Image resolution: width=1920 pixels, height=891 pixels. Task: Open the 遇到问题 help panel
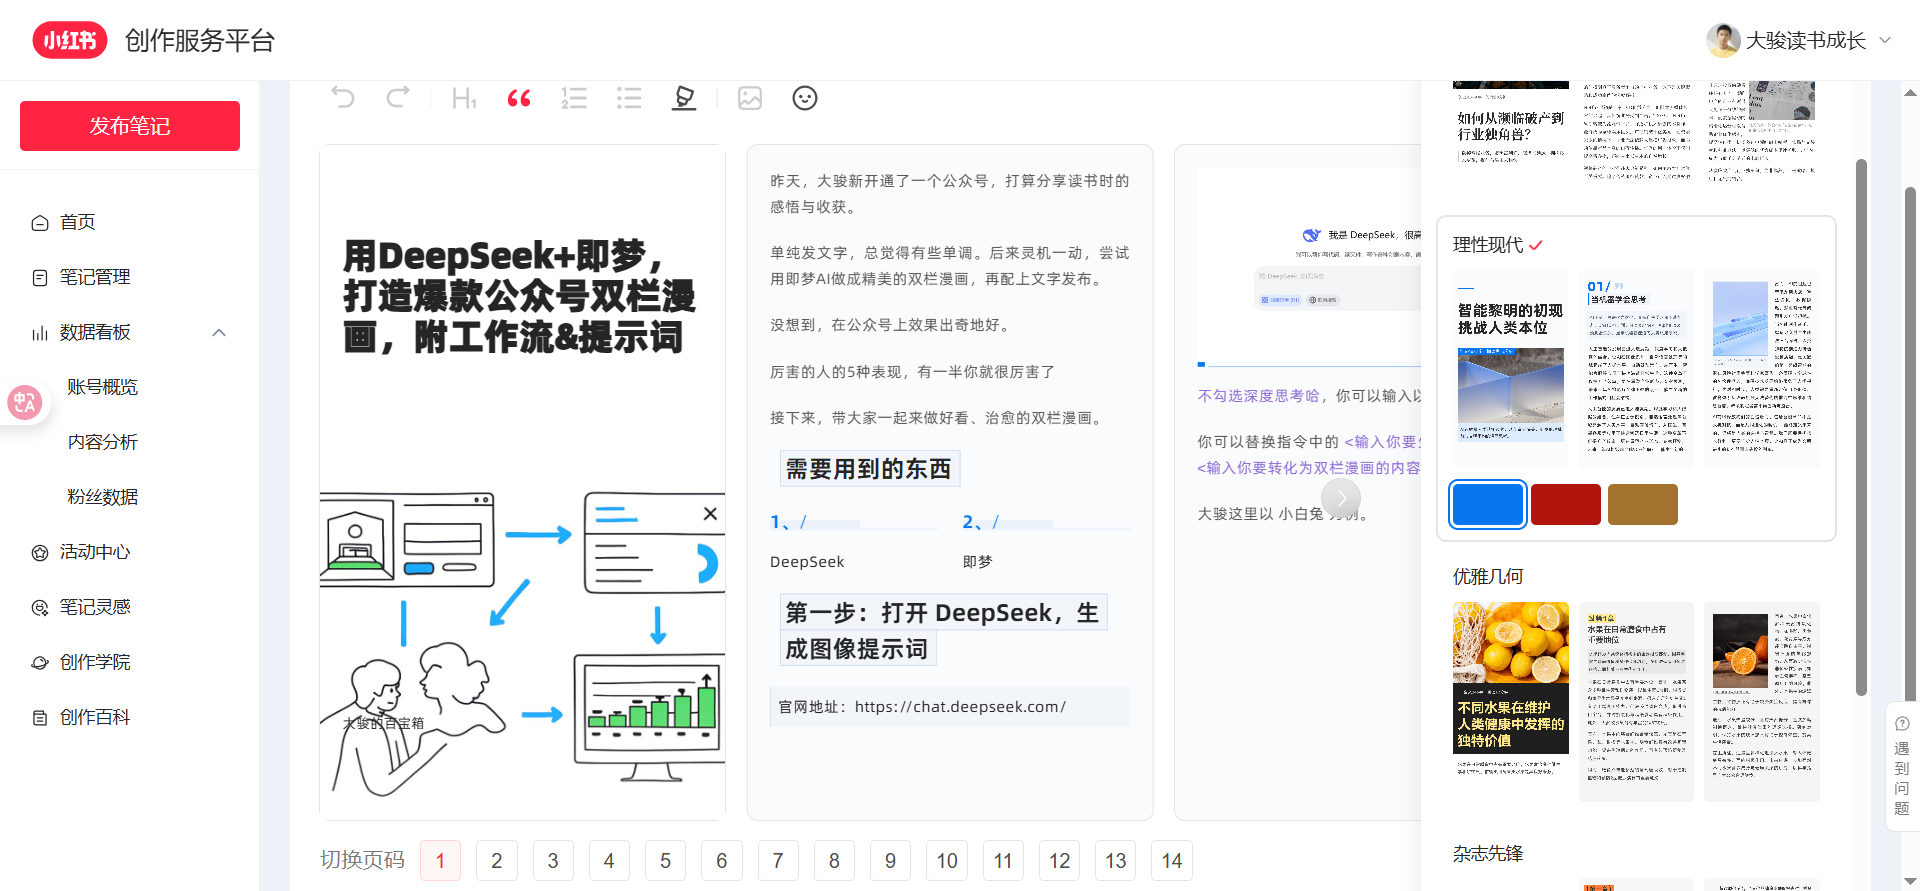[1901, 766]
